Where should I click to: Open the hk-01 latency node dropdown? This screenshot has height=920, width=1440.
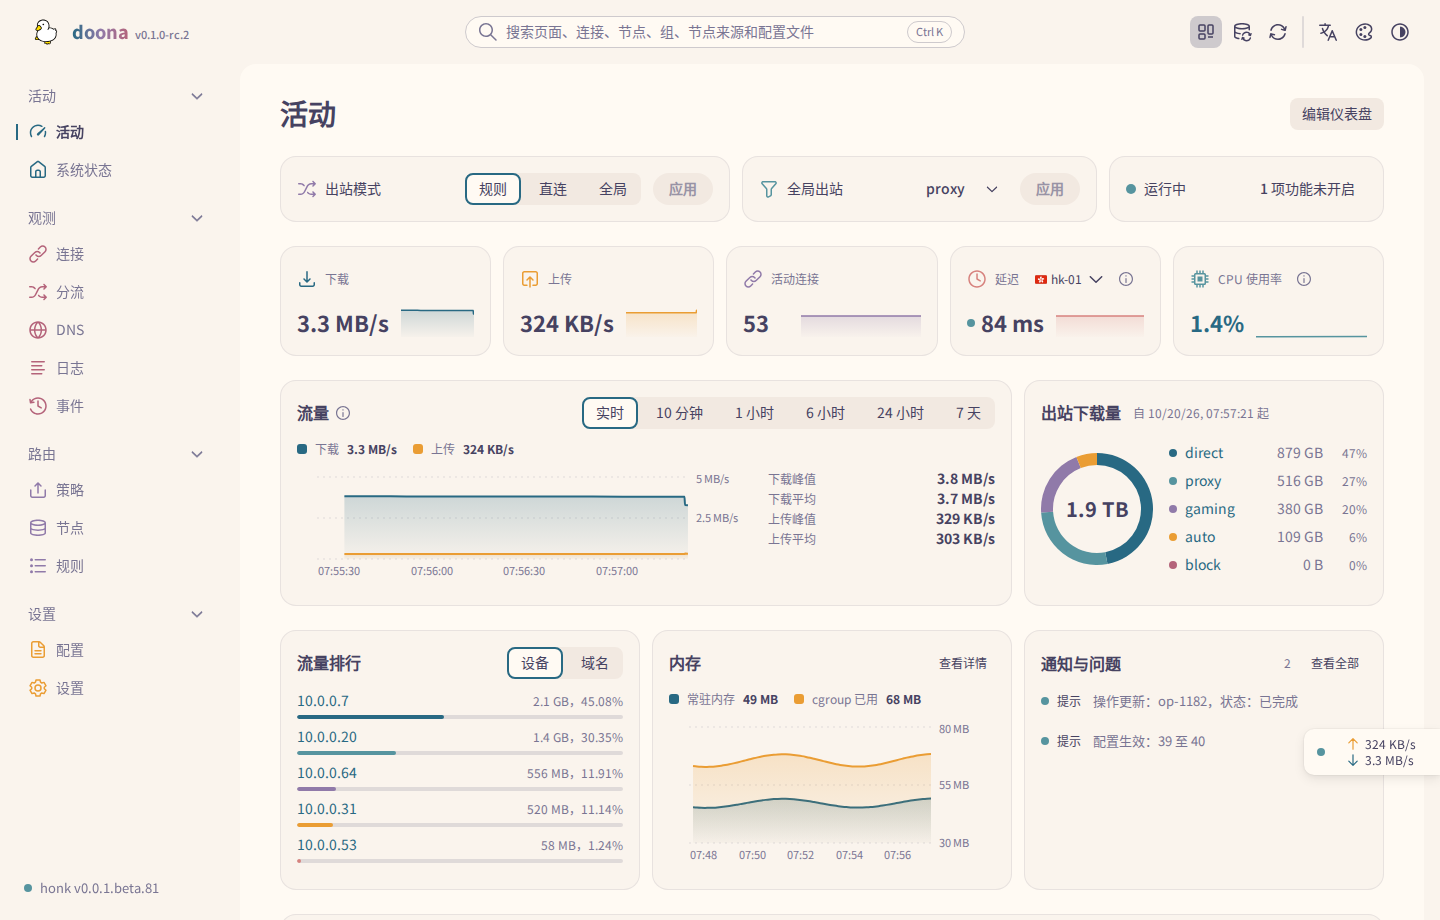point(1069,279)
